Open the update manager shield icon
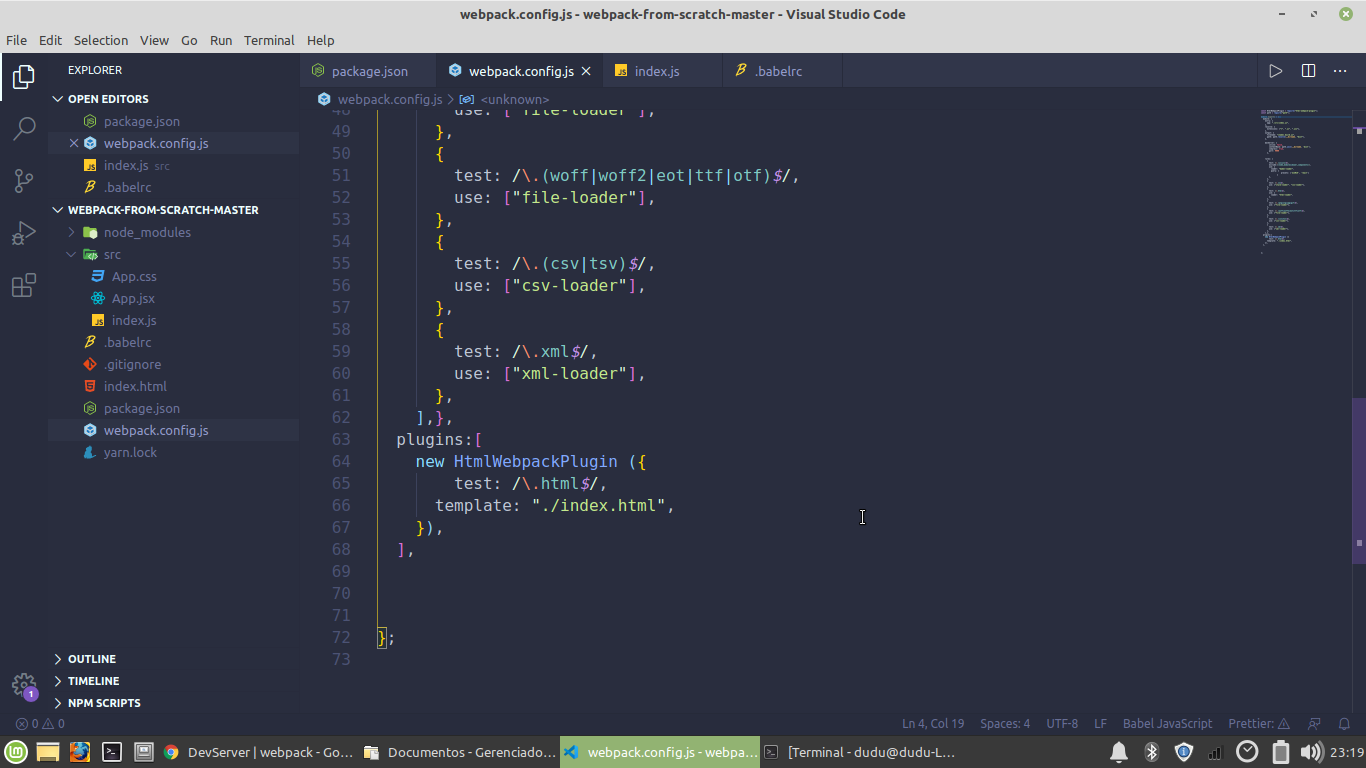Image resolution: width=1366 pixels, height=768 pixels. point(1184,752)
